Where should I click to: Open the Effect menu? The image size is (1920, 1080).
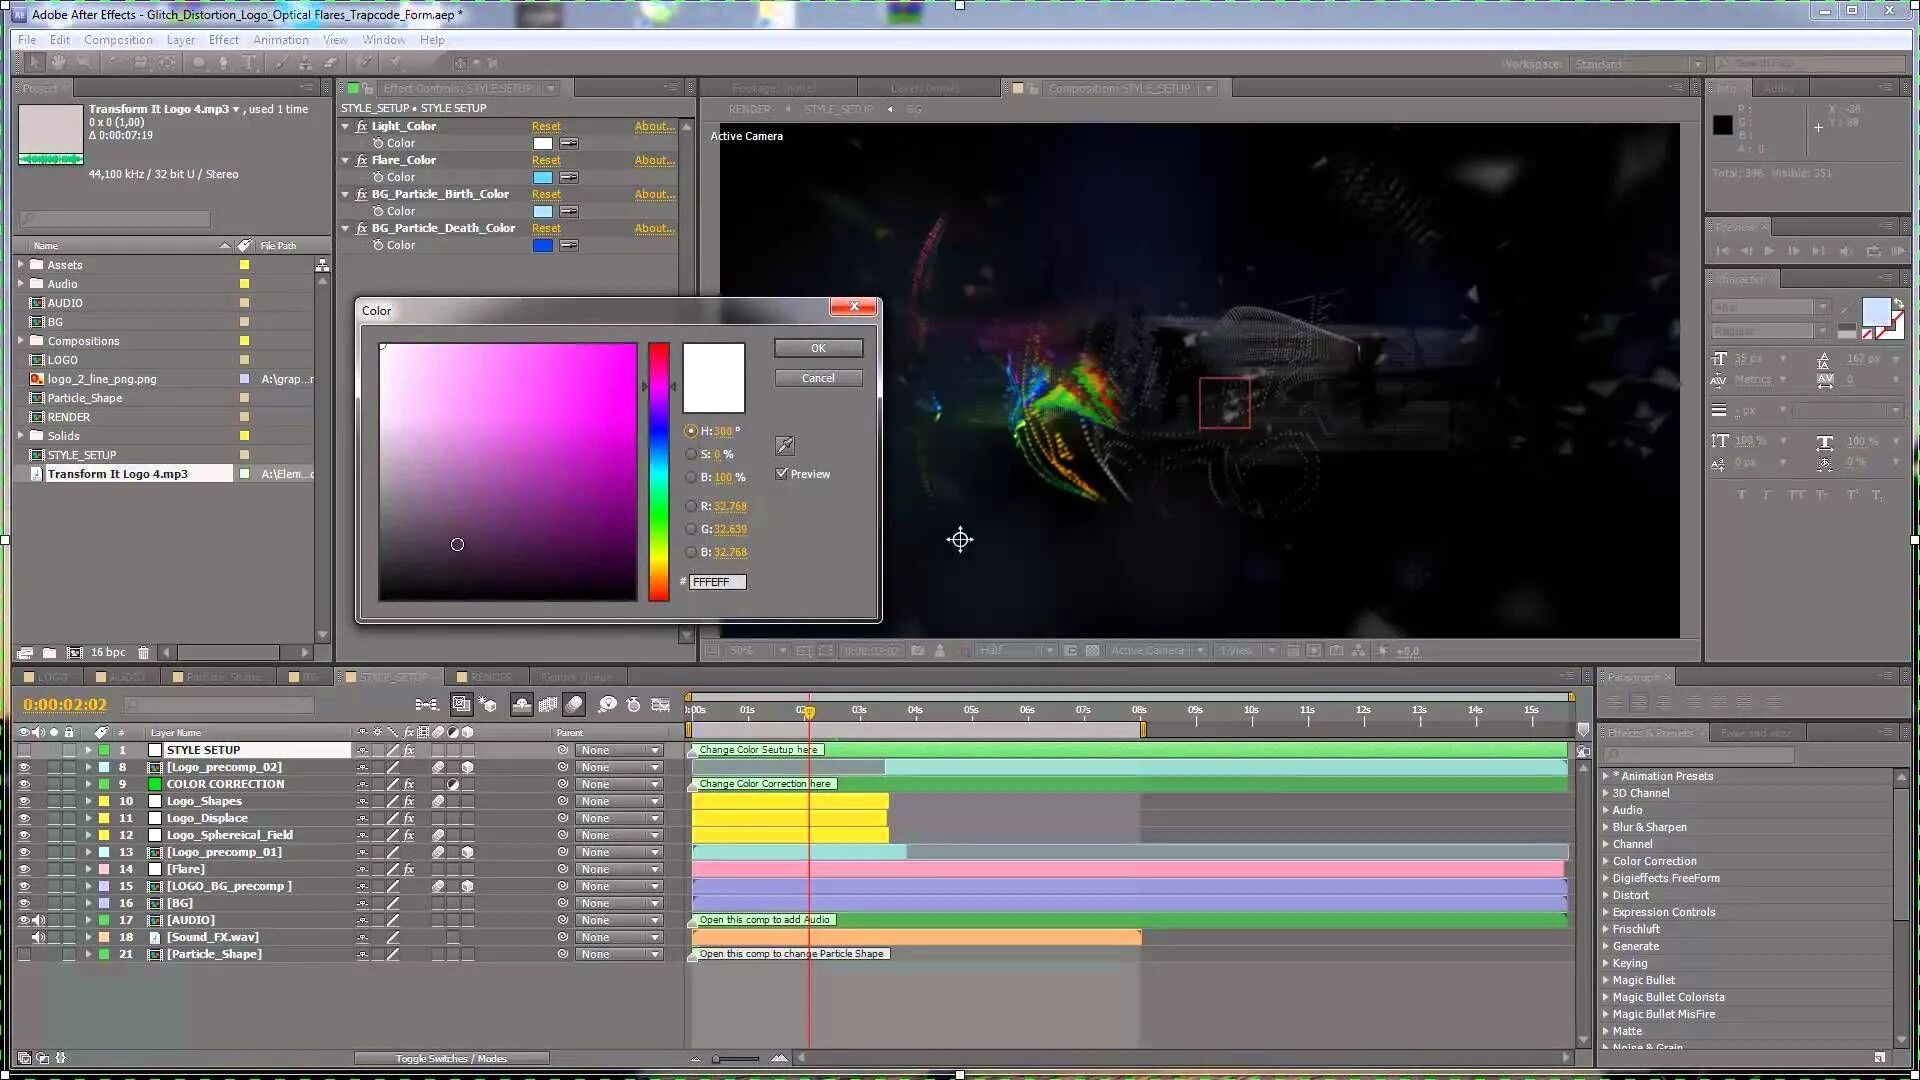click(223, 40)
